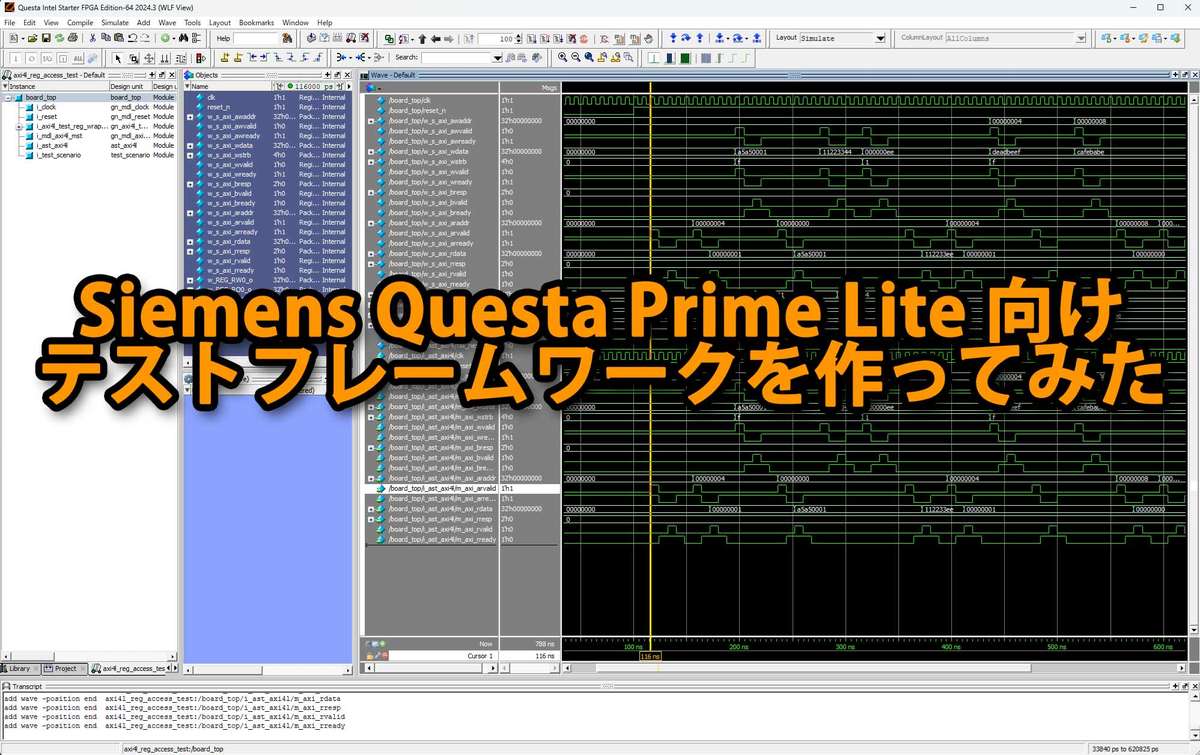Click the Zoom In magnifier icon
This screenshot has height=755, width=1200.
[x=563, y=58]
